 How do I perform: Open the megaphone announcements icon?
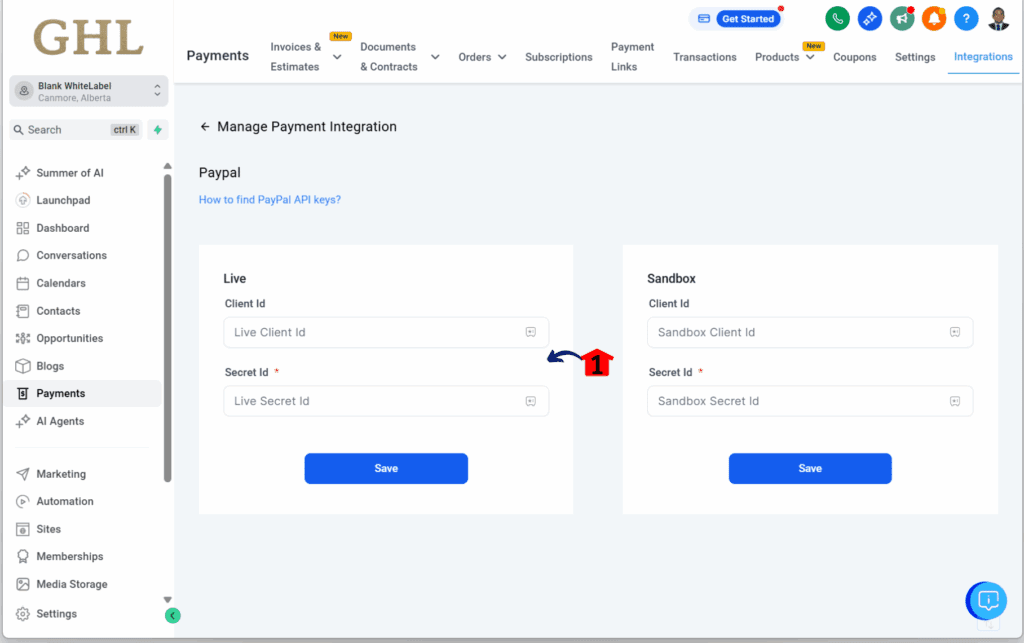(x=902, y=18)
